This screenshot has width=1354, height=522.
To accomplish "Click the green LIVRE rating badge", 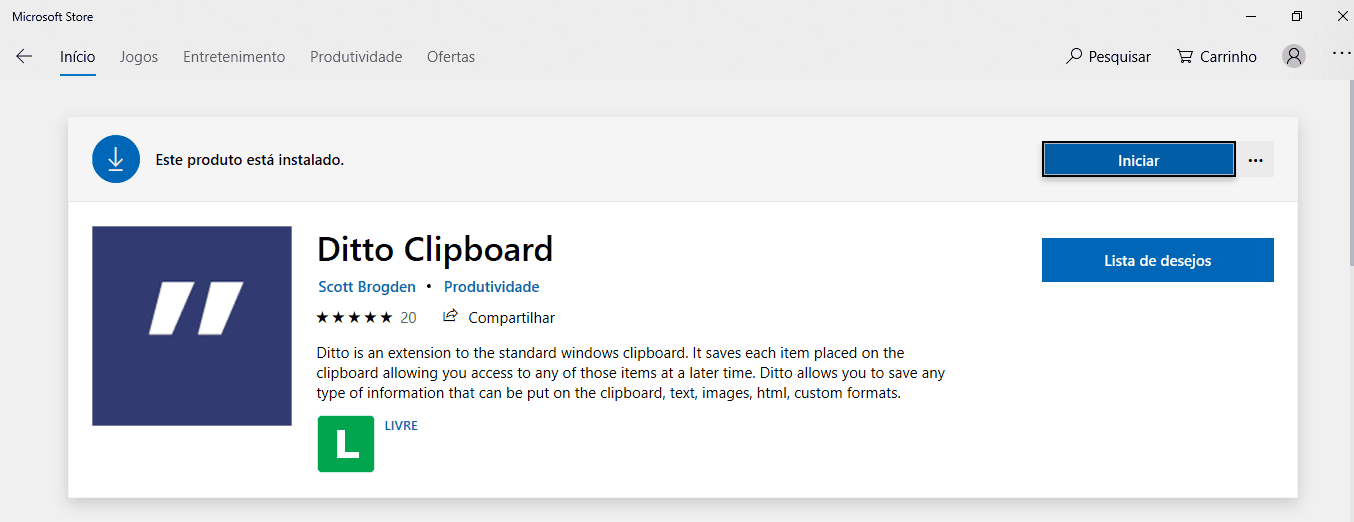I will coord(346,444).
